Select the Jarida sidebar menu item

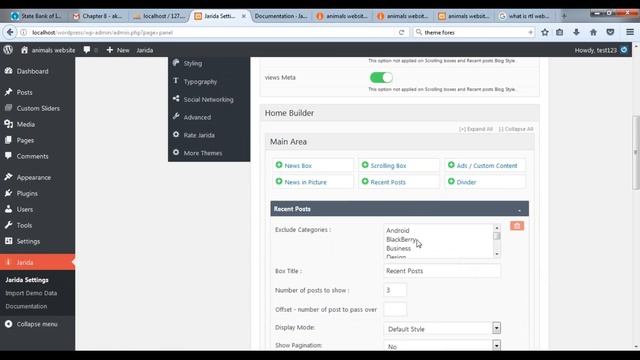pos(38,262)
